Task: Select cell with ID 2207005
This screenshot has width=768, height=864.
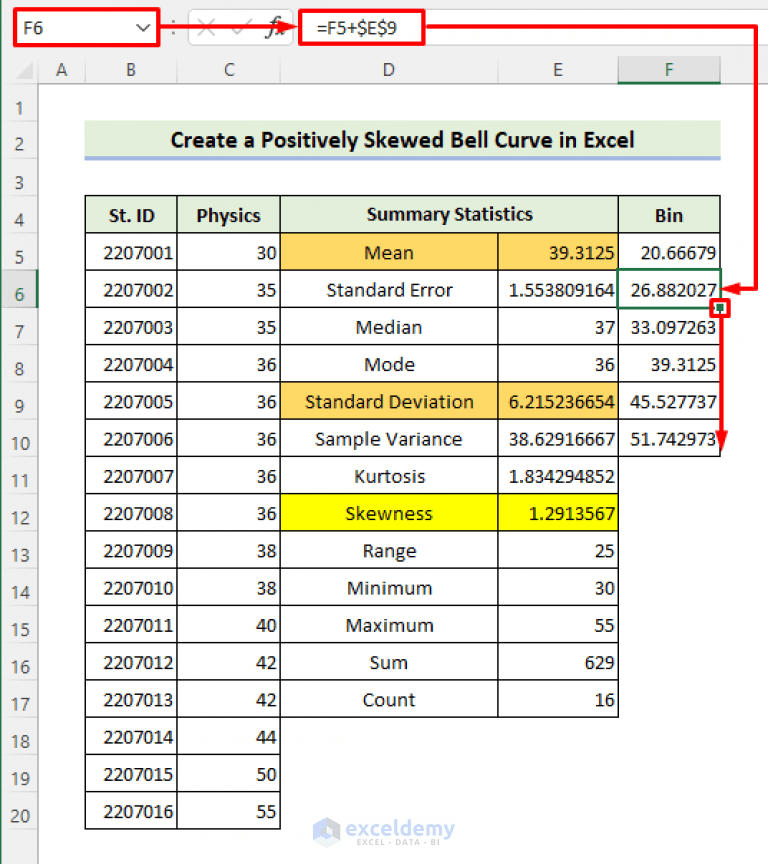Action: click(131, 401)
